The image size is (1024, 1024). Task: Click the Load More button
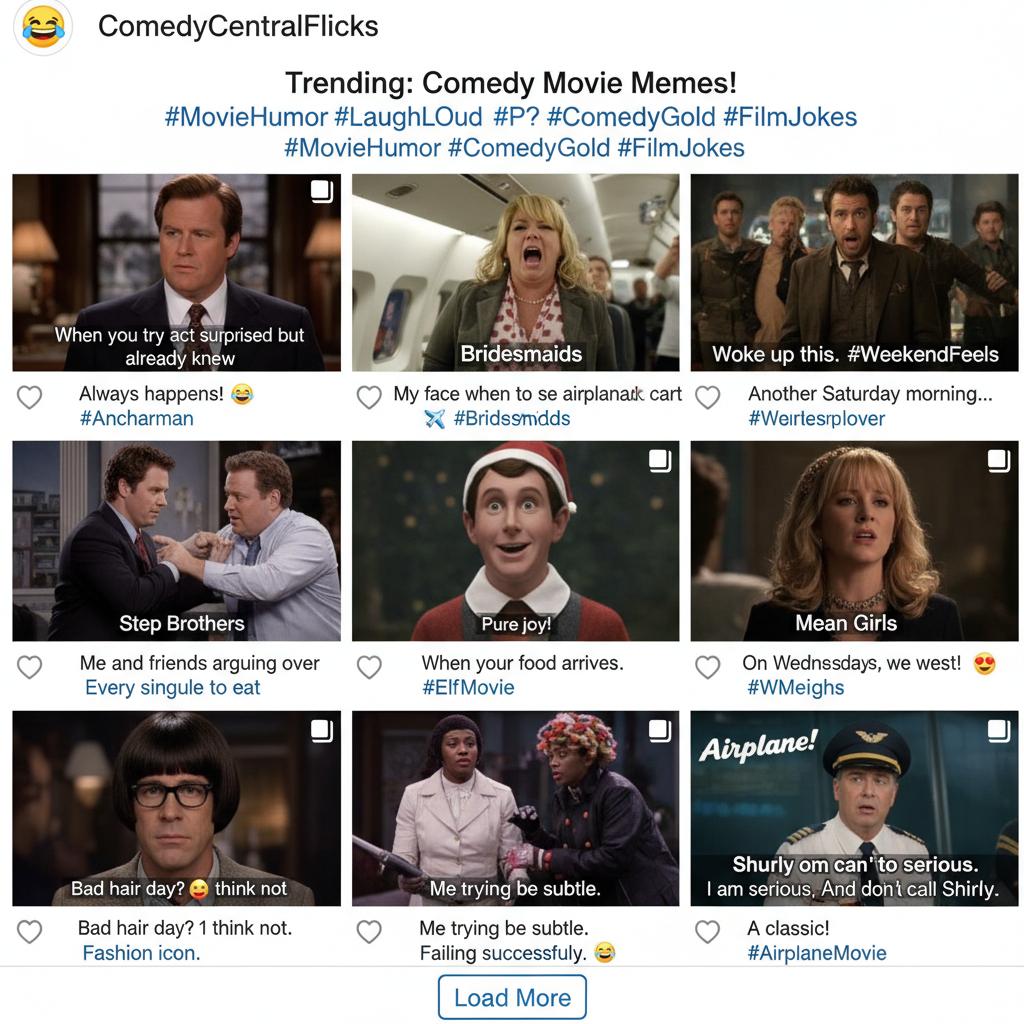512,997
